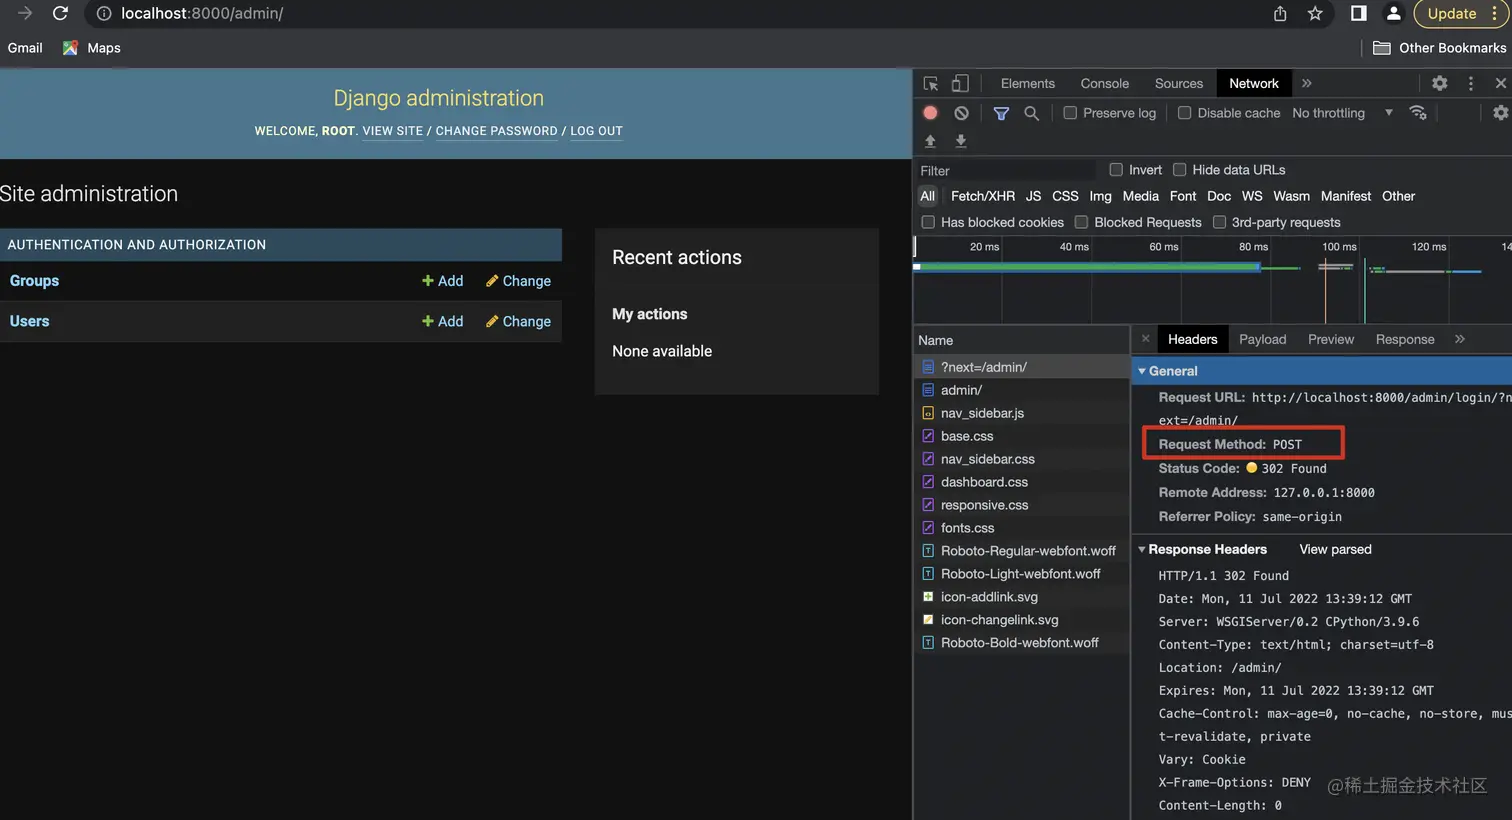Open the Groups model link
This screenshot has width=1512, height=820.
coord(34,281)
